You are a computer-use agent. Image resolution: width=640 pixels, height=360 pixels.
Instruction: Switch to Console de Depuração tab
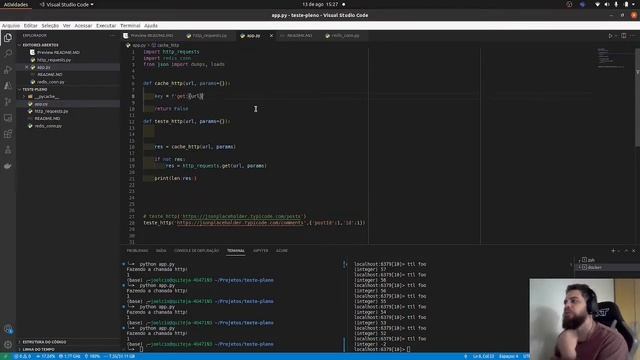pyautogui.click(x=196, y=251)
